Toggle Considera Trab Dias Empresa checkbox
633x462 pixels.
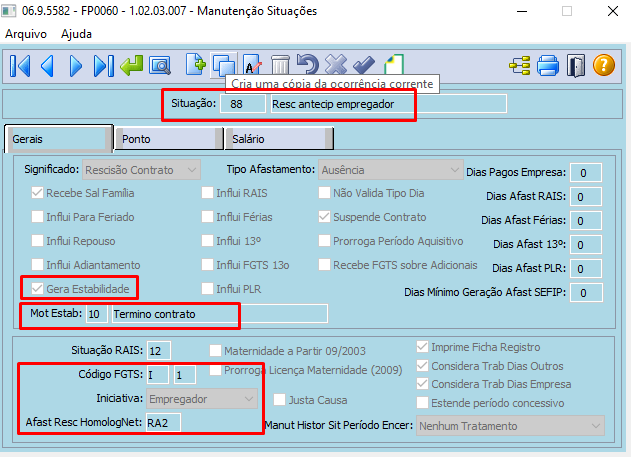tap(422, 384)
